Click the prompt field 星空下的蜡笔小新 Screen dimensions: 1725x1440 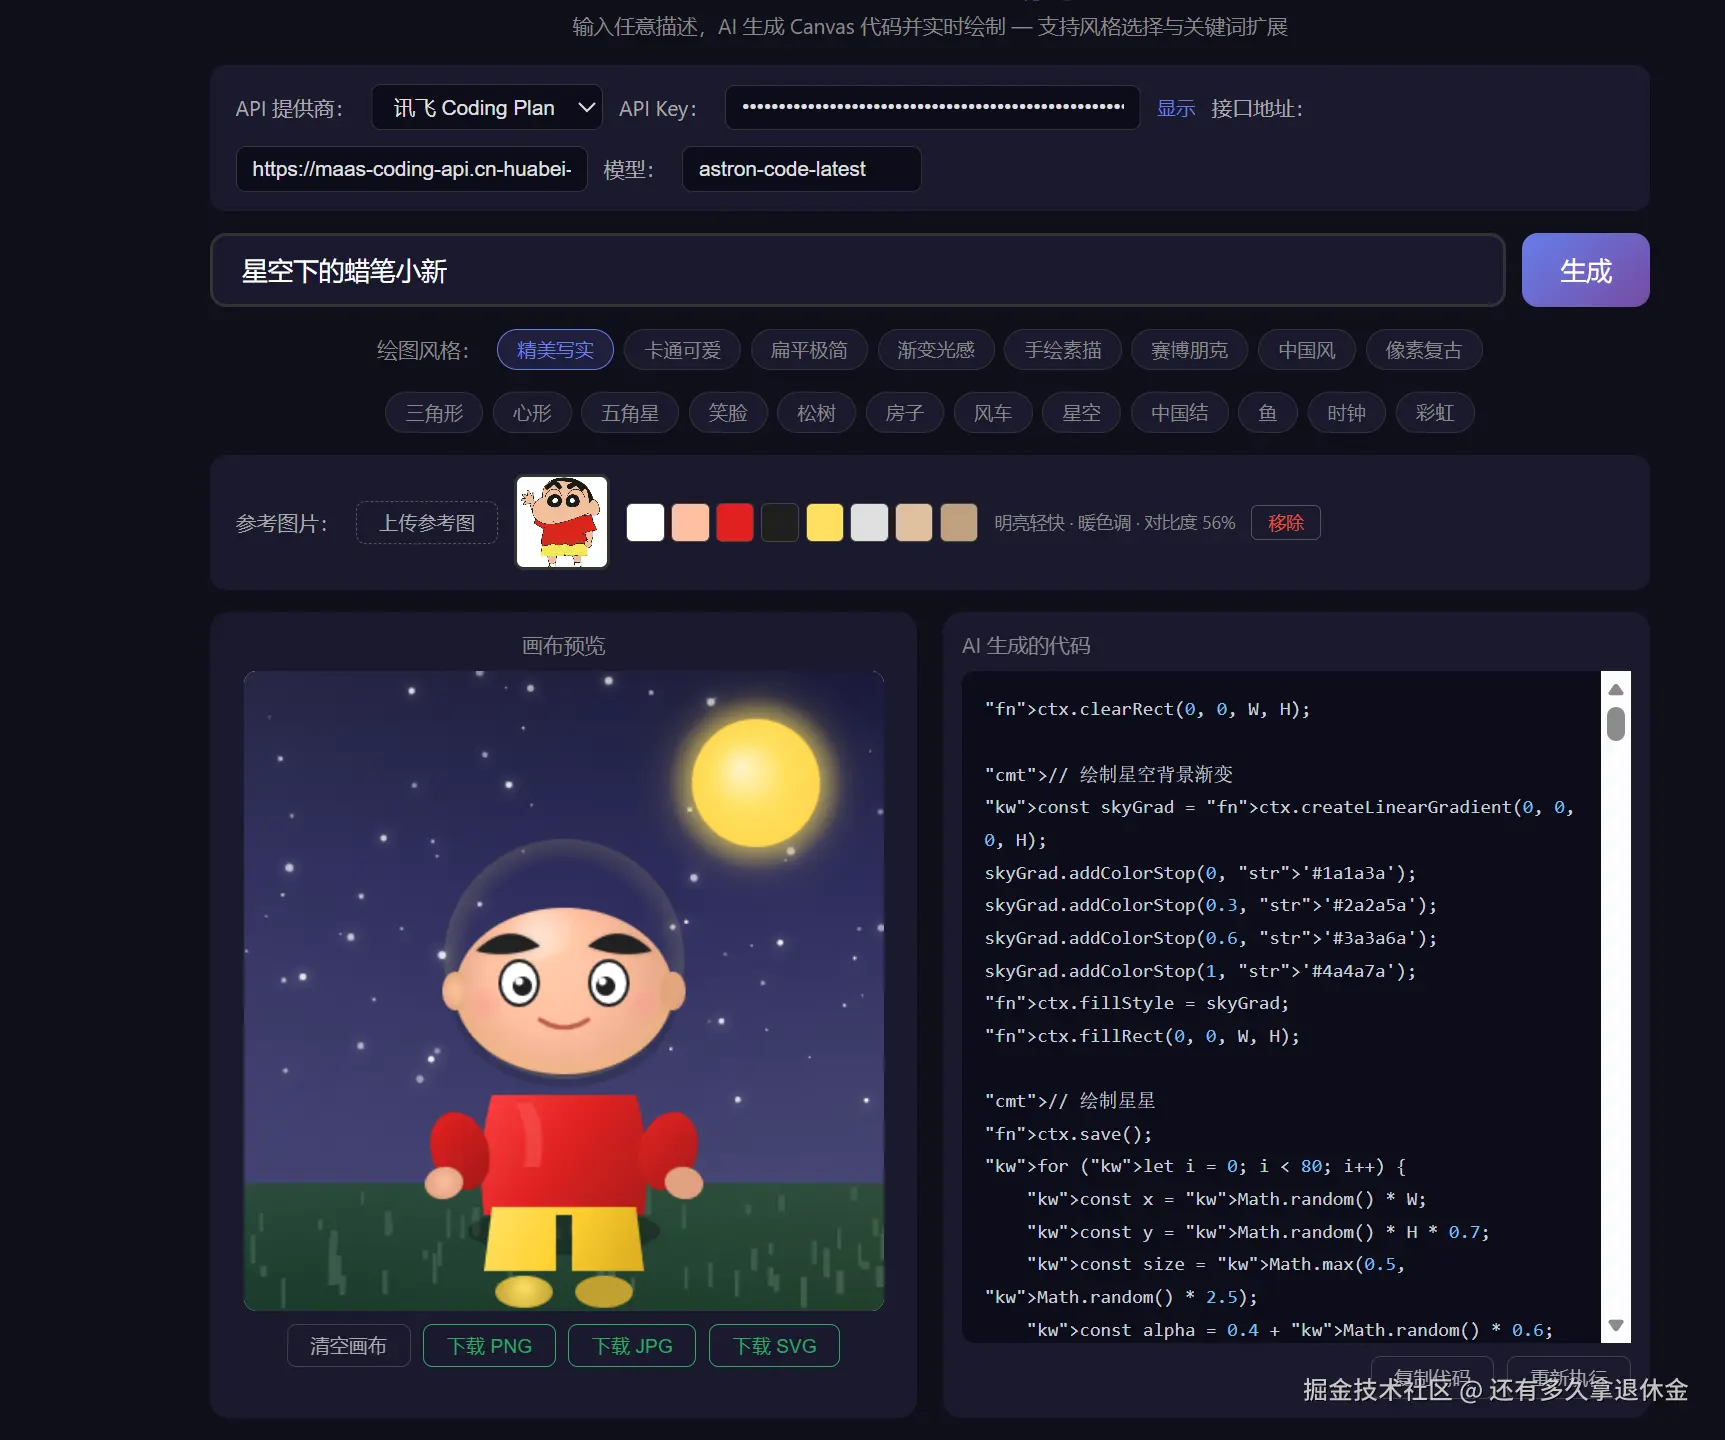[x=858, y=270]
